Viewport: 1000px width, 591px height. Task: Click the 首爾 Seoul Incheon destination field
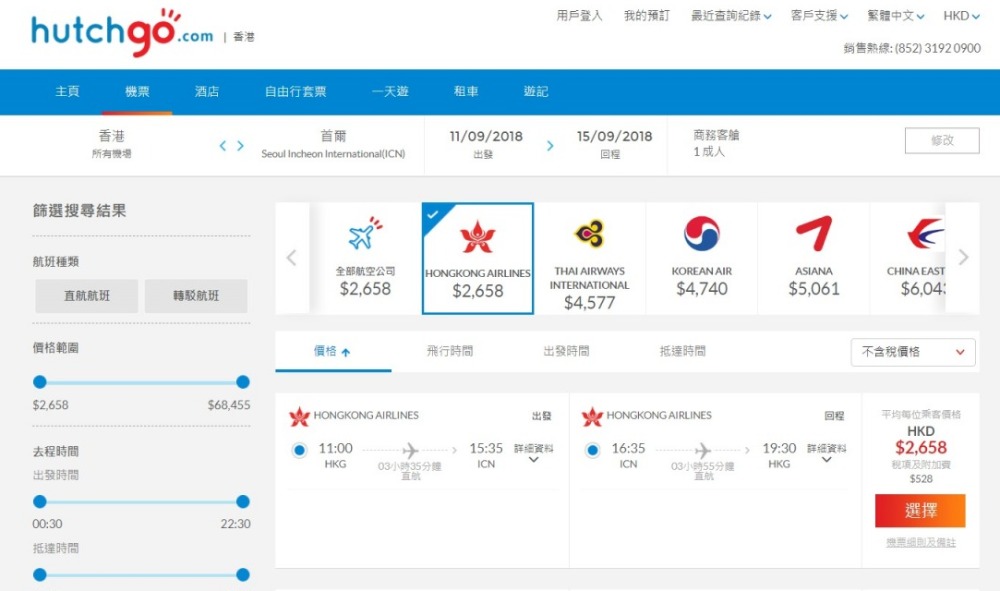(x=333, y=144)
